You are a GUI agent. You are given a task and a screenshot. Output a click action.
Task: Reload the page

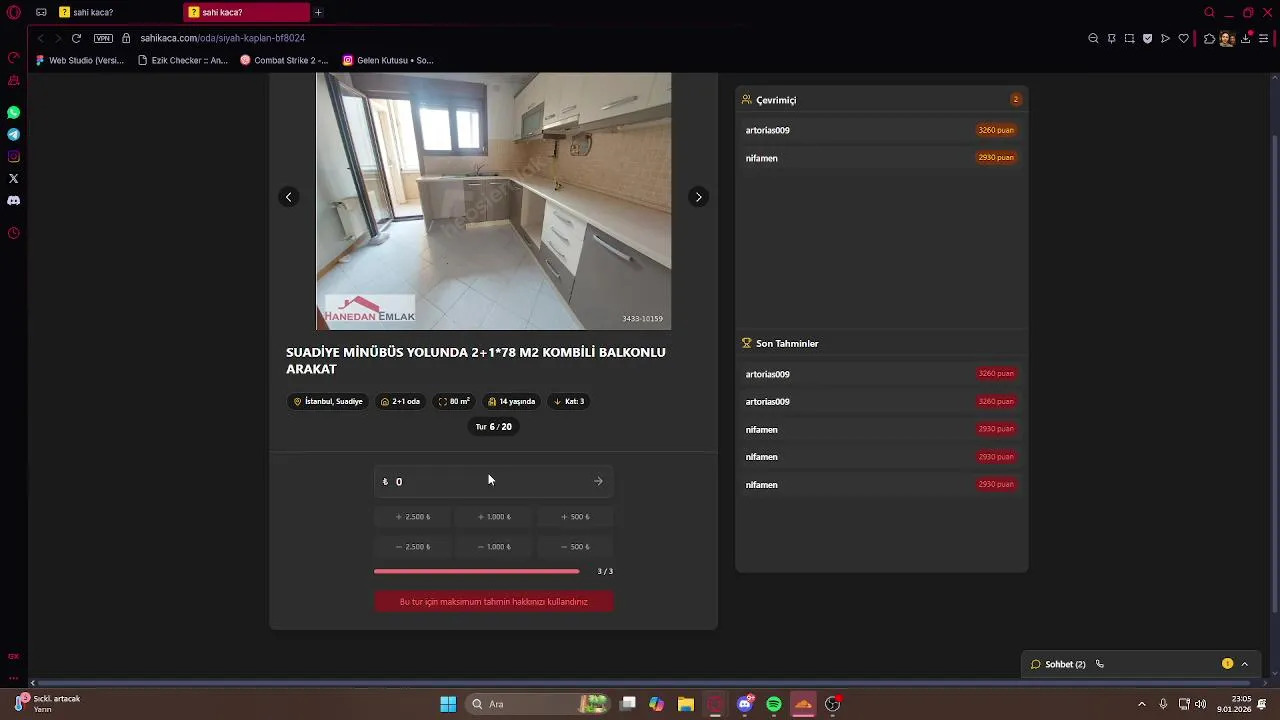click(76, 38)
